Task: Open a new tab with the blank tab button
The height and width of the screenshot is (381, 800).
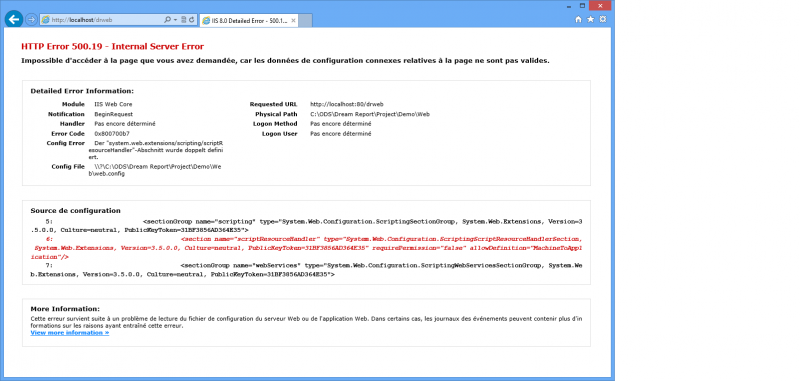Action: pyautogui.click(x=305, y=20)
